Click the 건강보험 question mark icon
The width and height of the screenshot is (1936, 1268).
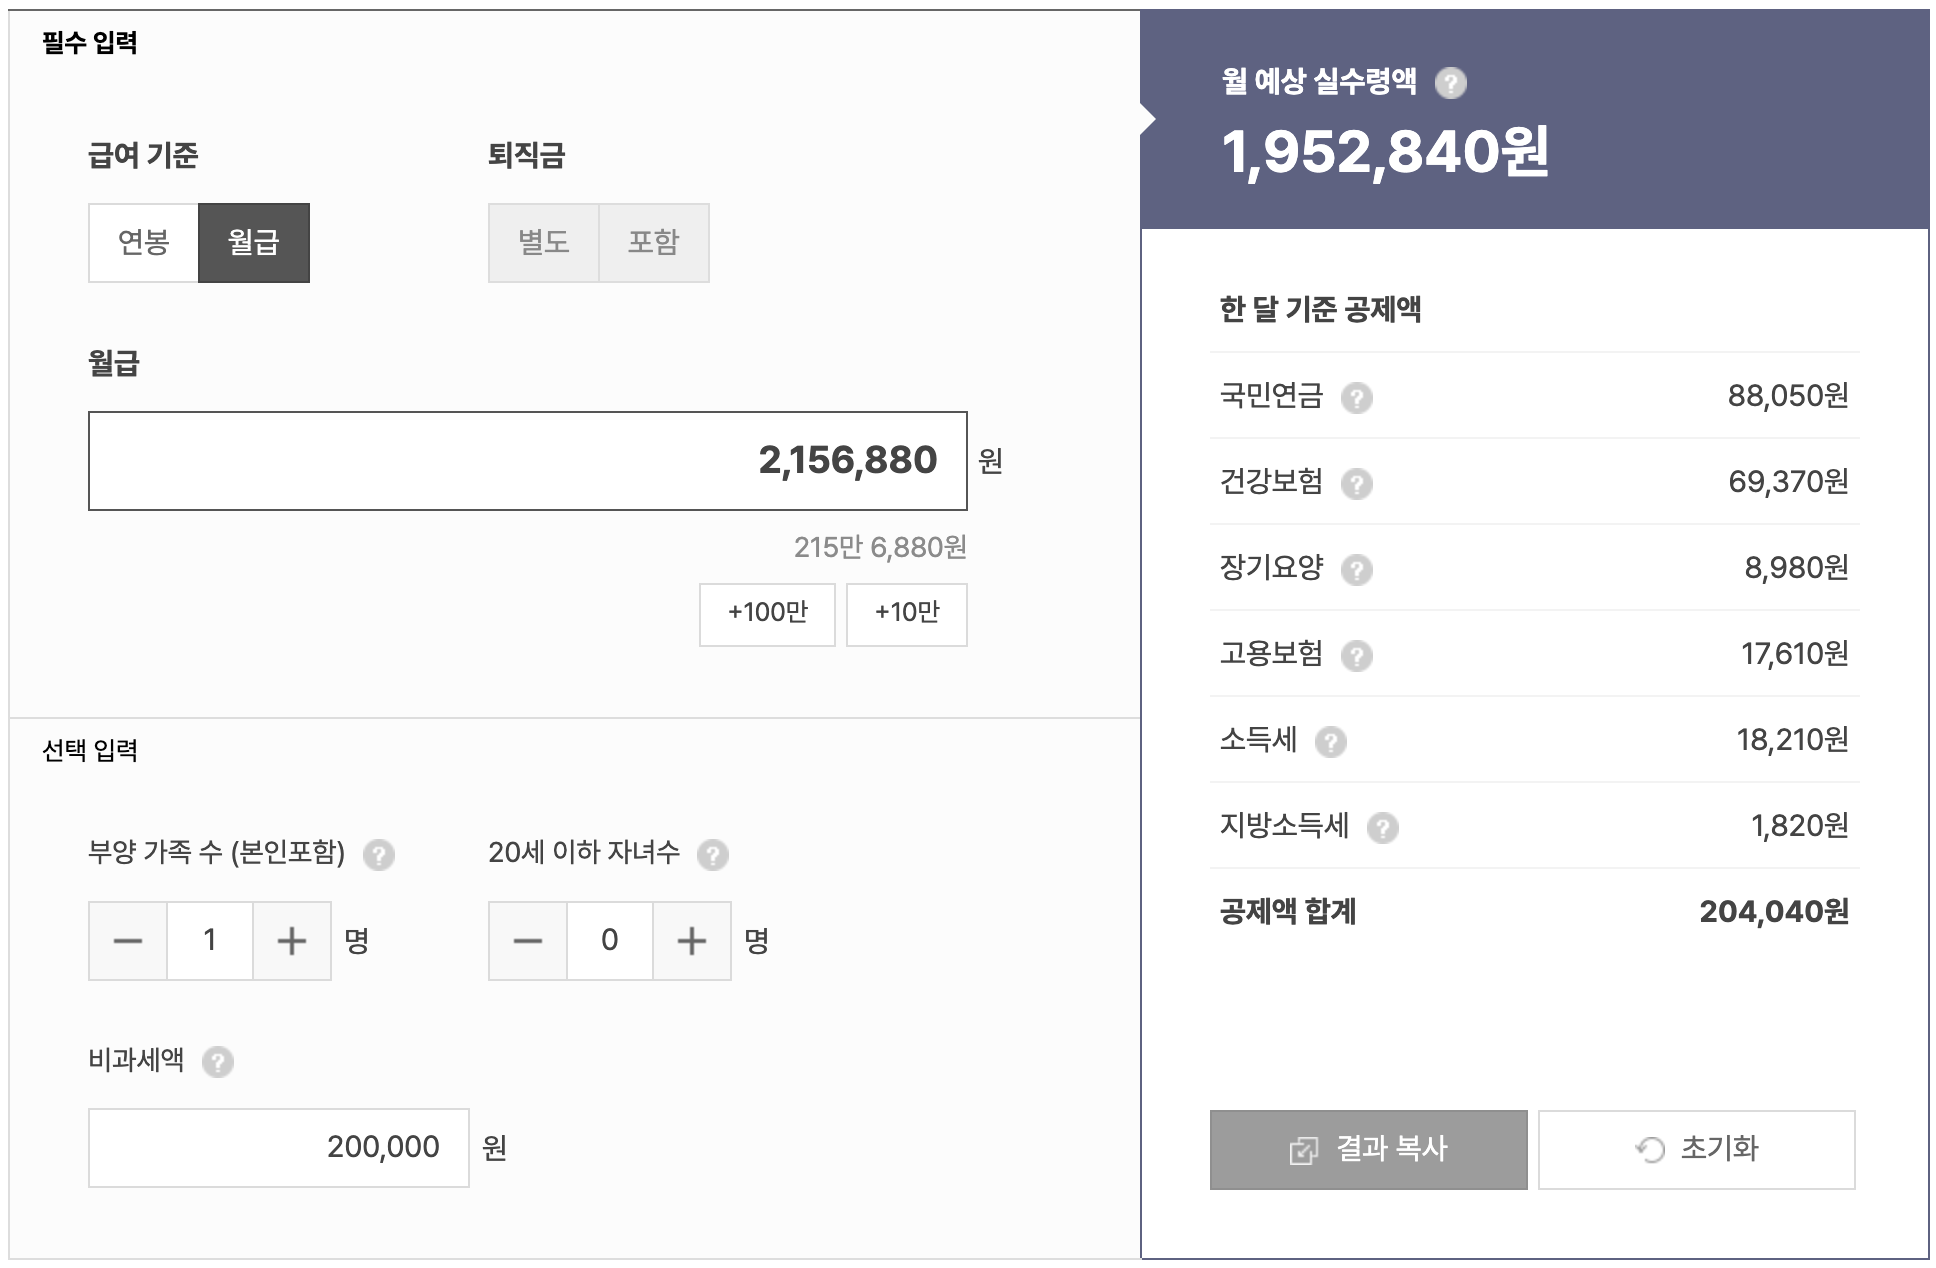pos(1356,484)
